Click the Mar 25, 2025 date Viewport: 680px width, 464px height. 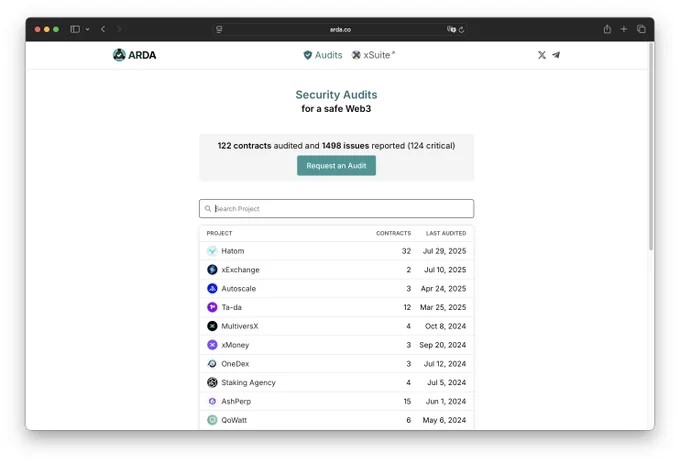click(443, 307)
